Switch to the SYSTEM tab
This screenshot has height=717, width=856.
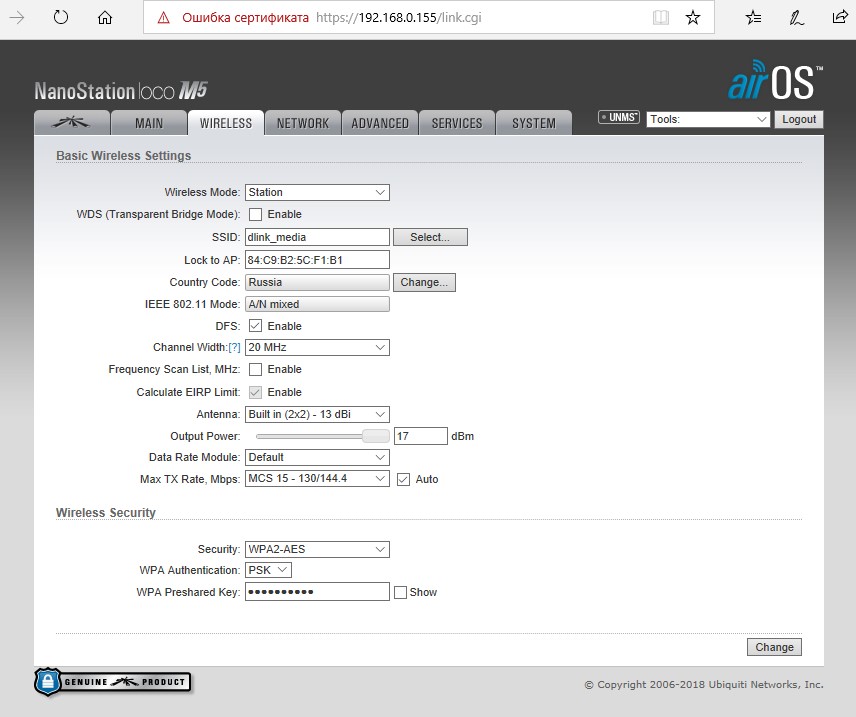(534, 123)
